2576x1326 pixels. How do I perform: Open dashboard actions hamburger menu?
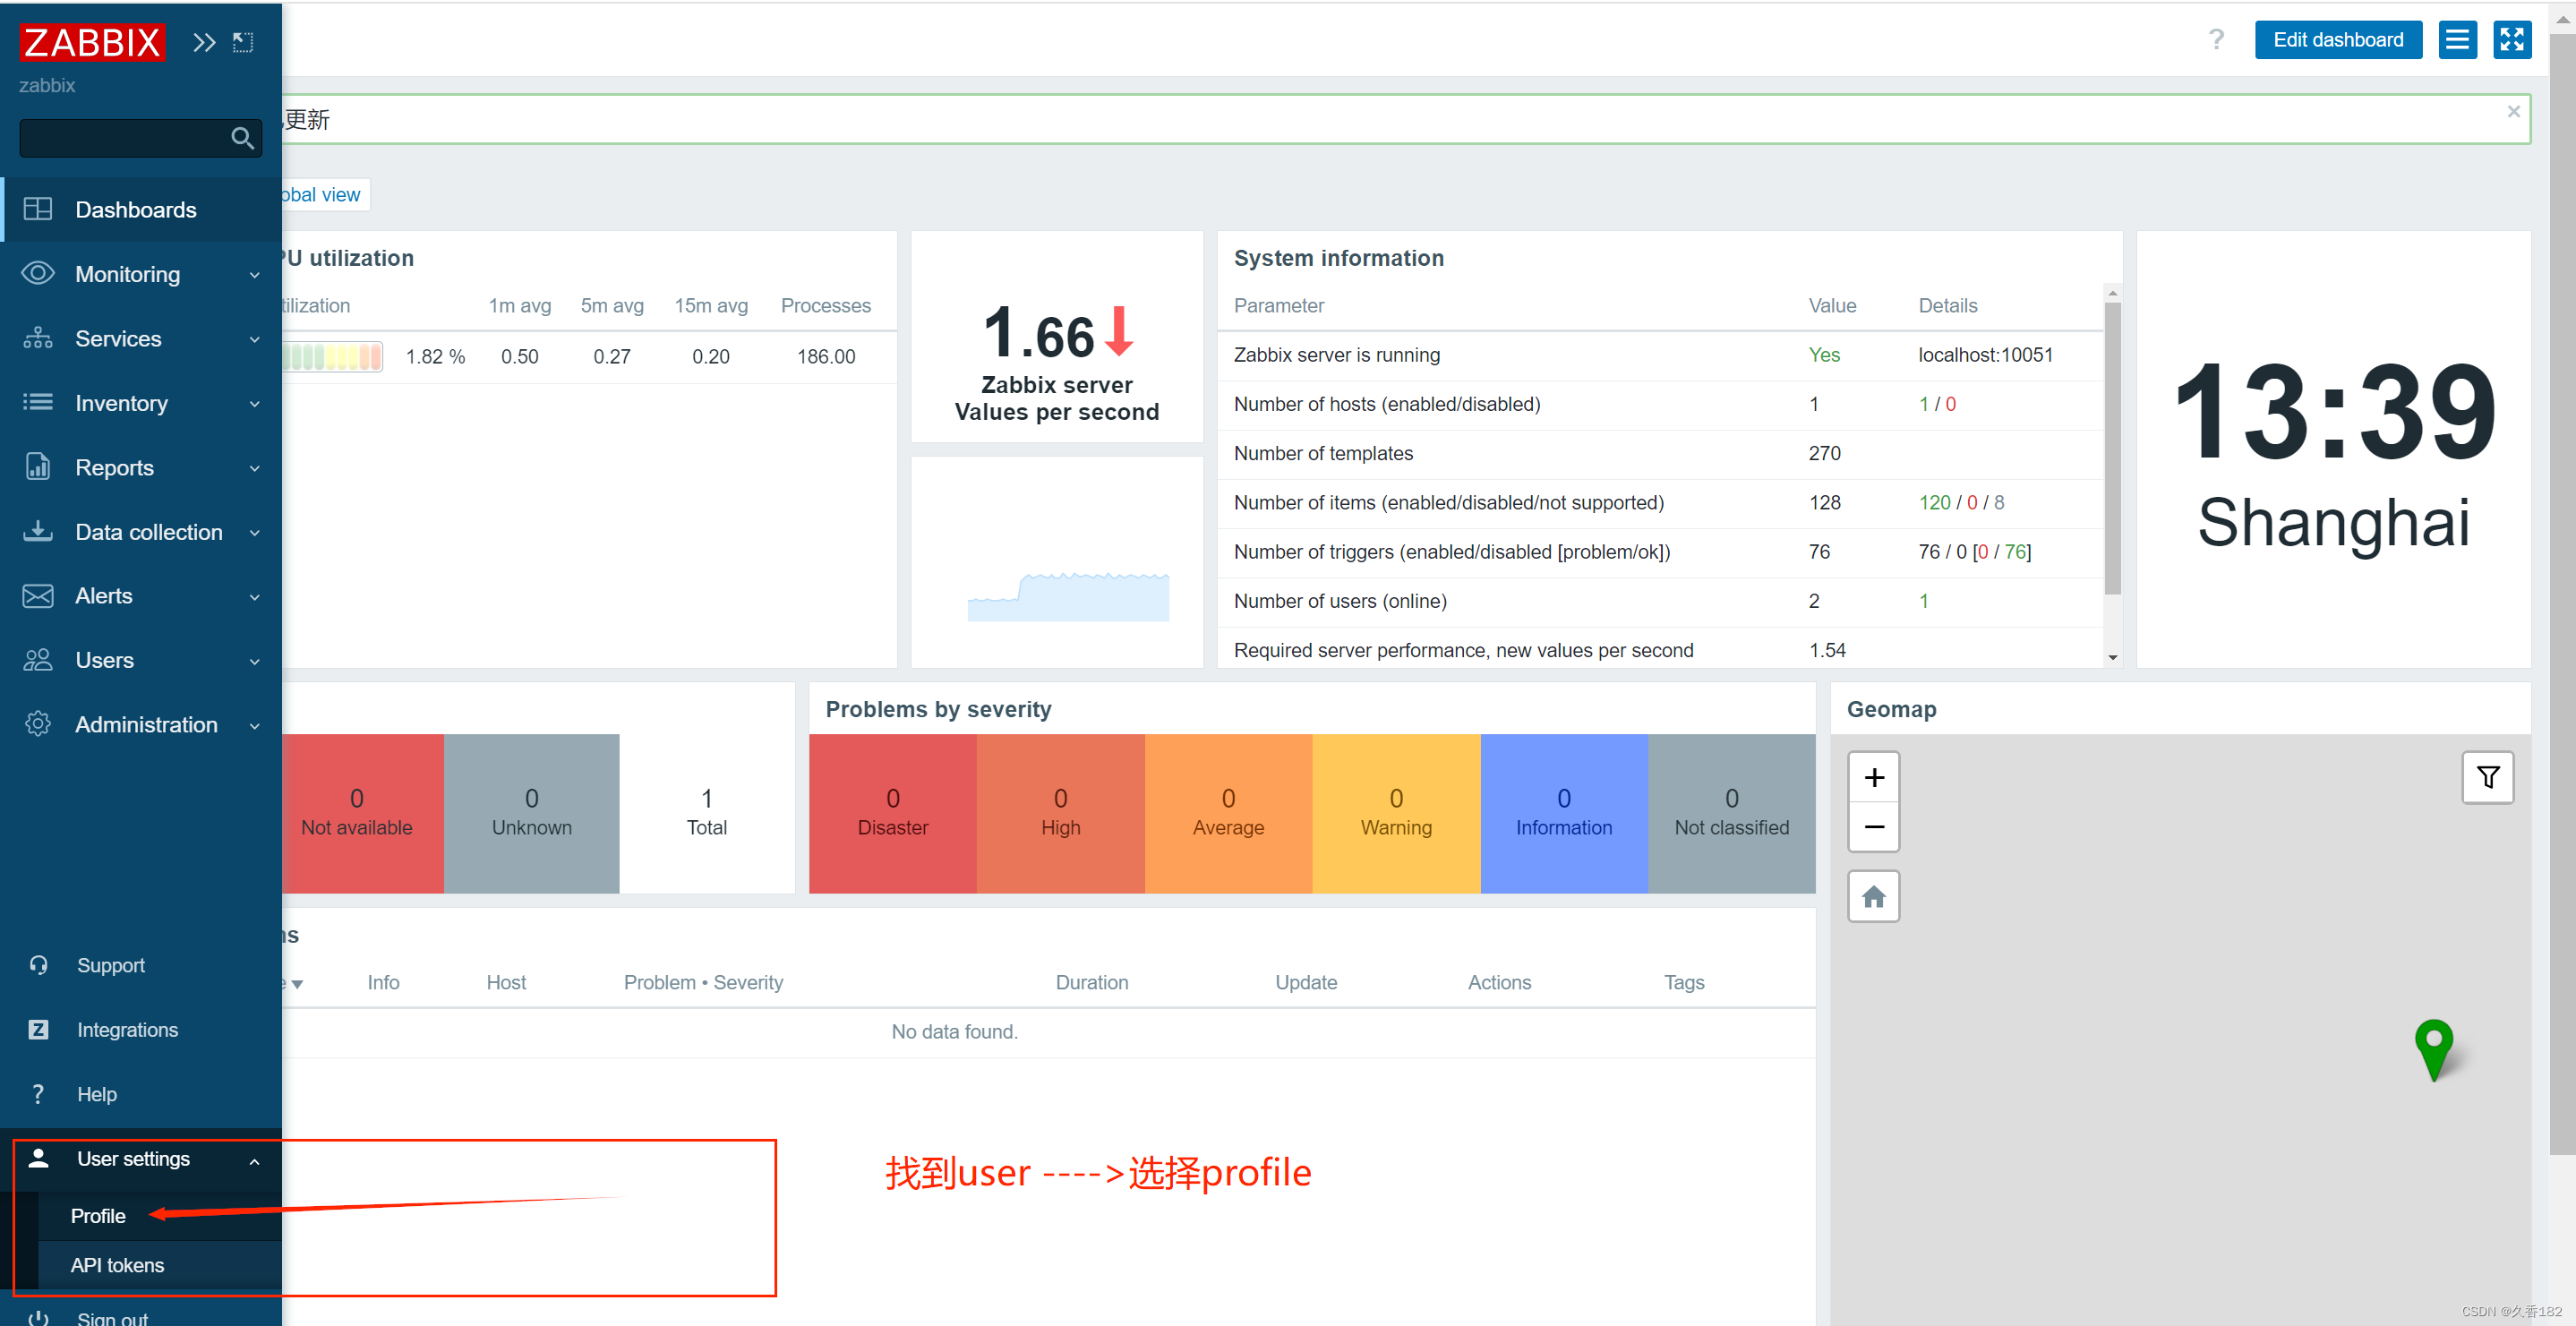[x=2457, y=40]
